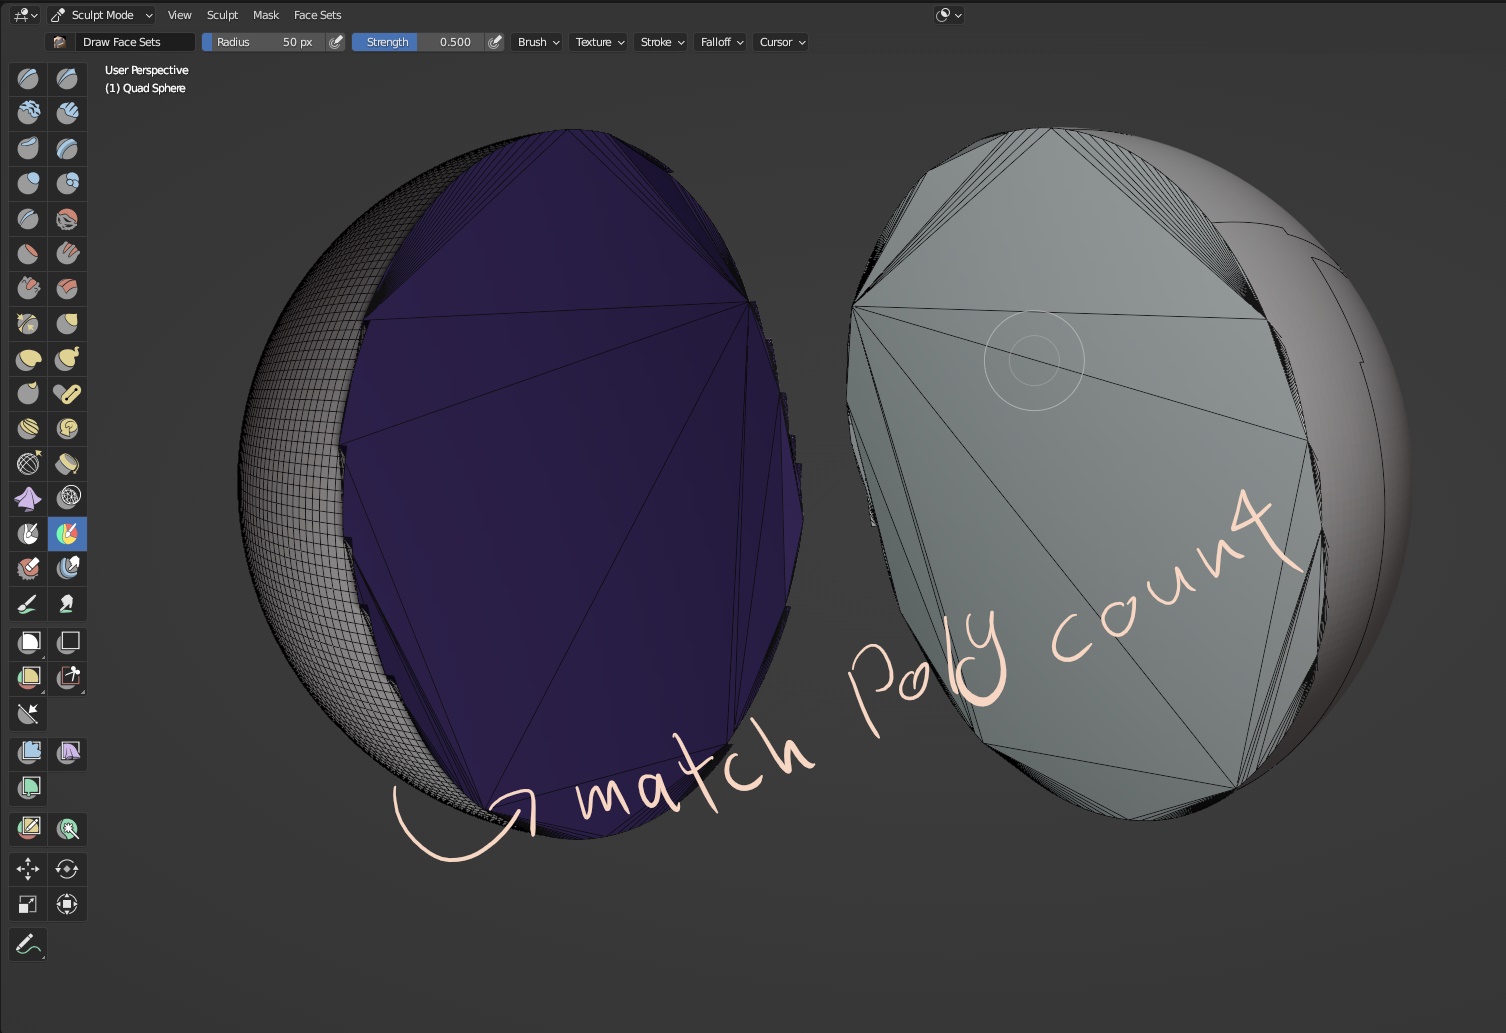Viewport: 1506px width, 1033px height.
Task: Open the Falloff dropdown
Action: pos(722,42)
